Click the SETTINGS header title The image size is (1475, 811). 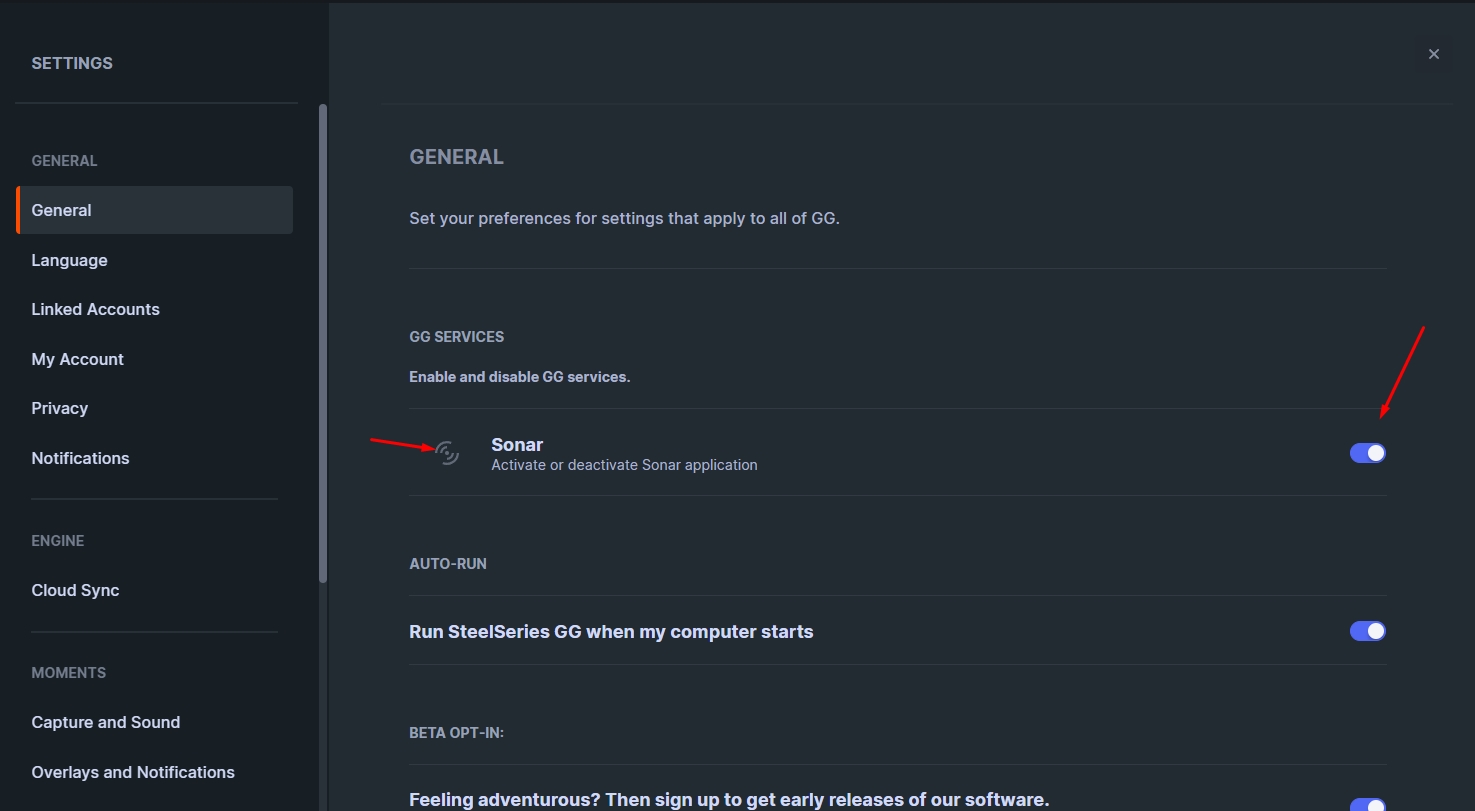[x=72, y=63]
